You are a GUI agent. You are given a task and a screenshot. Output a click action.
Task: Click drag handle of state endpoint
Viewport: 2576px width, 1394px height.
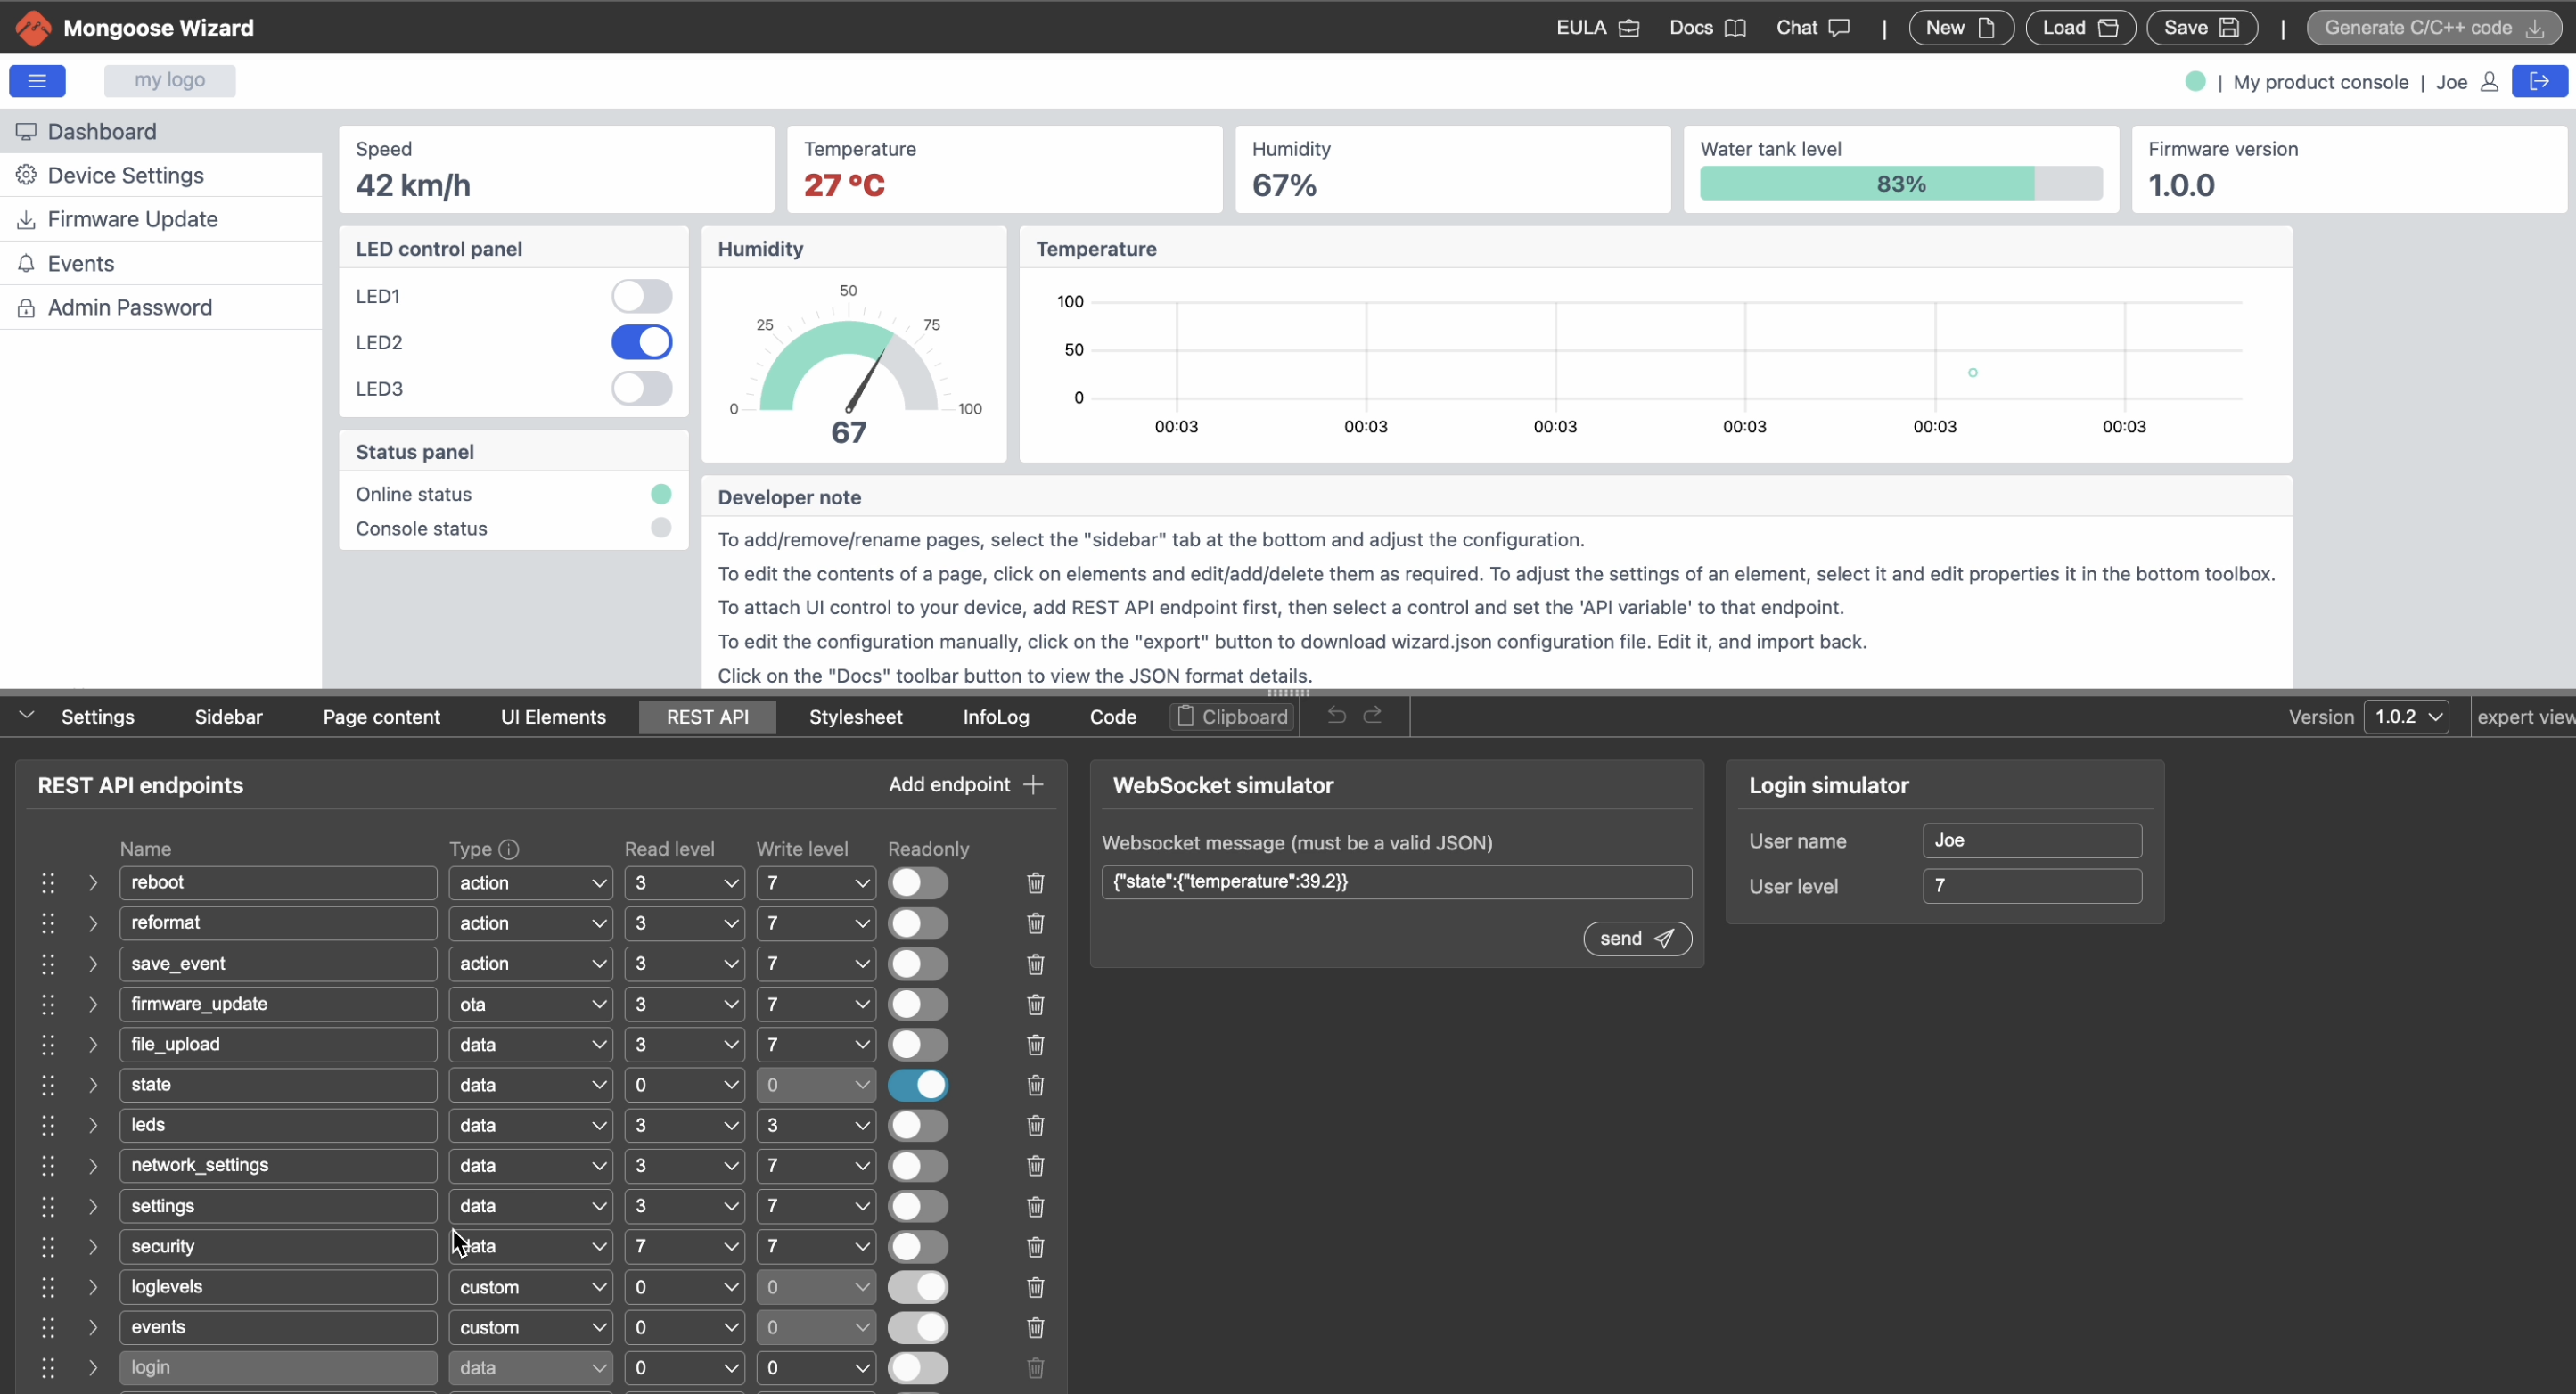tap(48, 1085)
